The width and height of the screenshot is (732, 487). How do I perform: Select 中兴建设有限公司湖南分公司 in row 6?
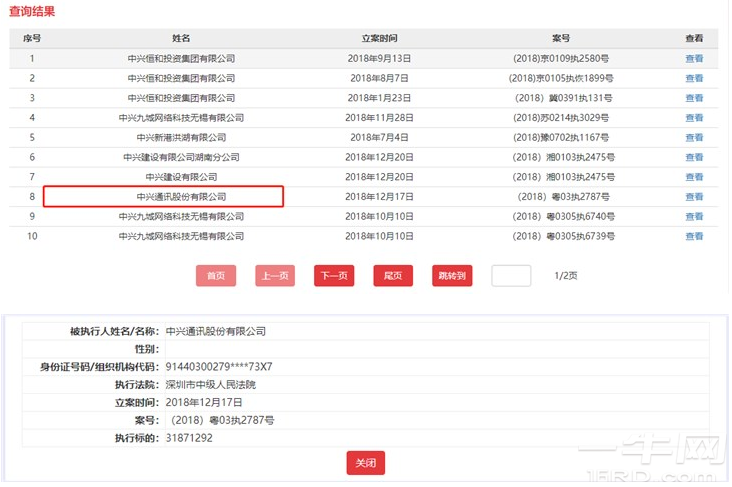click(181, 157)
